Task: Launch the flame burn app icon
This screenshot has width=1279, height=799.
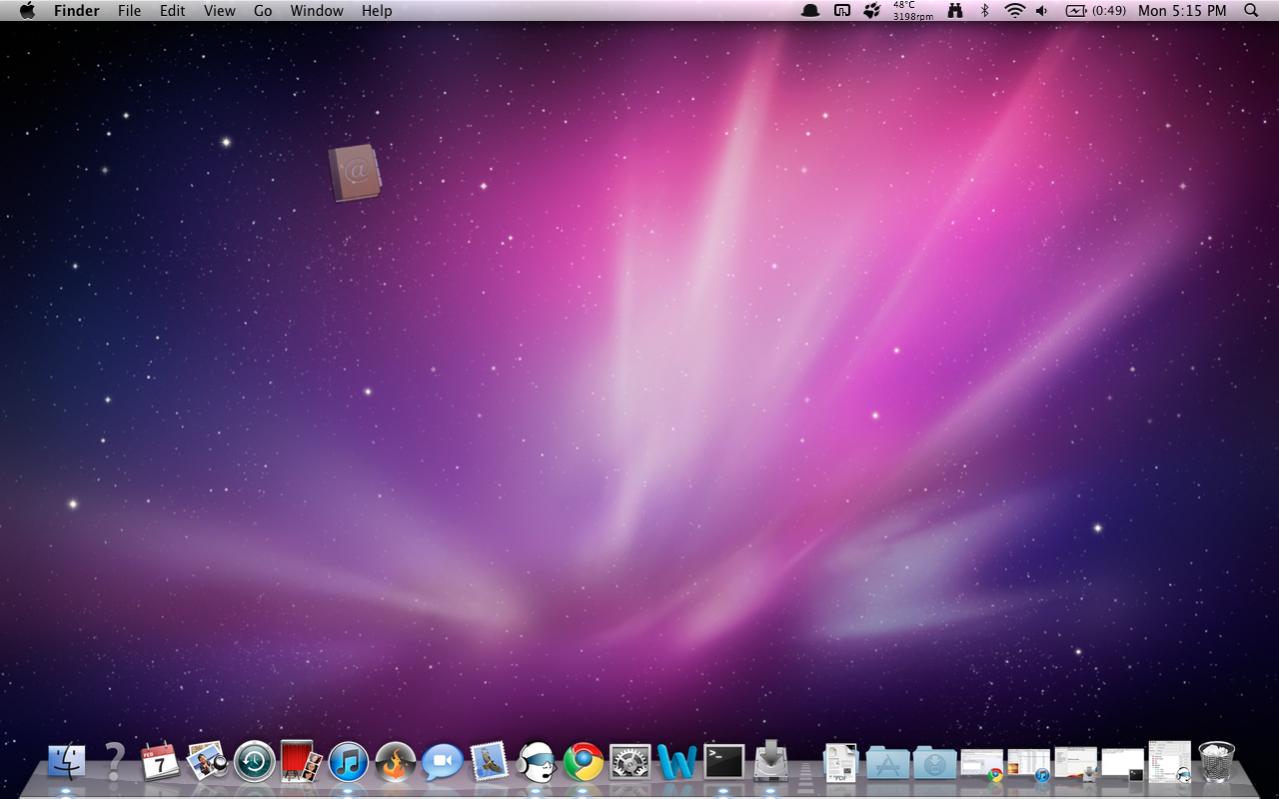Action: (x=395, y=762)
